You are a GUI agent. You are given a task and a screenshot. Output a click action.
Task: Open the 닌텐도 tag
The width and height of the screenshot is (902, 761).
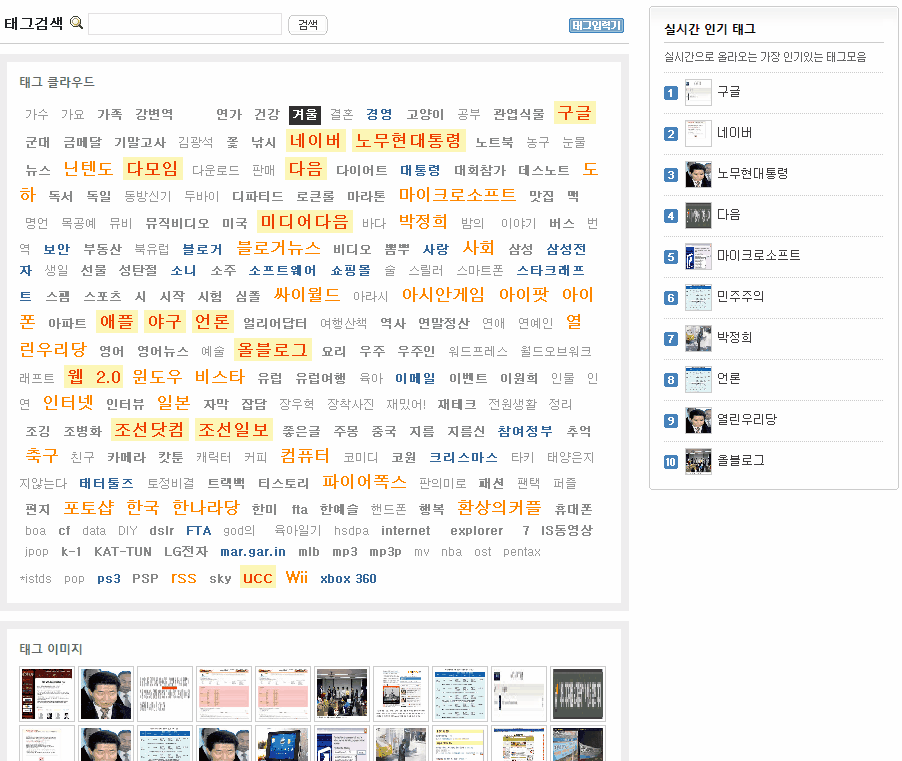click(87, 169)
